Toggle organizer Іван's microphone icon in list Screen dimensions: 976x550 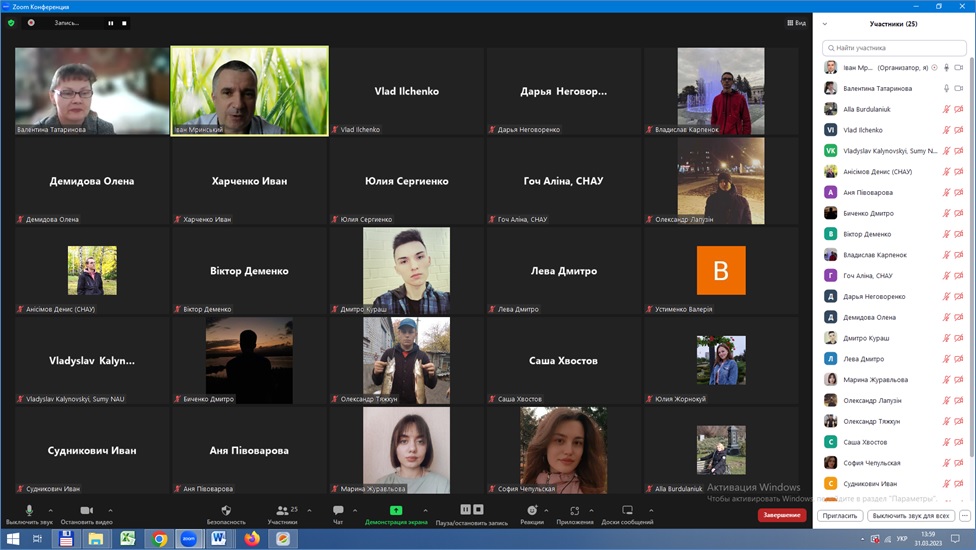946,67
